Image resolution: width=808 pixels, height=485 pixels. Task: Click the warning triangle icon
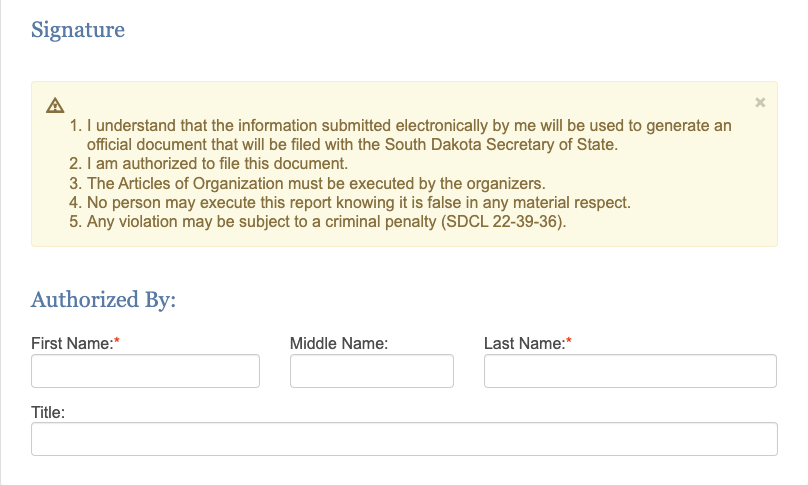tap(55, 105)
